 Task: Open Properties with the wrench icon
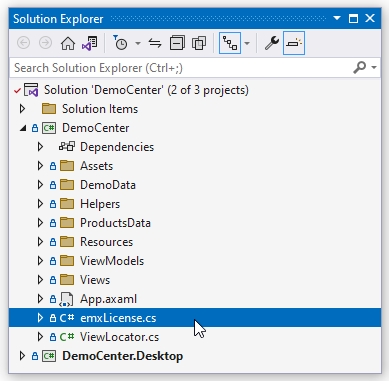[x=272, y=43]
